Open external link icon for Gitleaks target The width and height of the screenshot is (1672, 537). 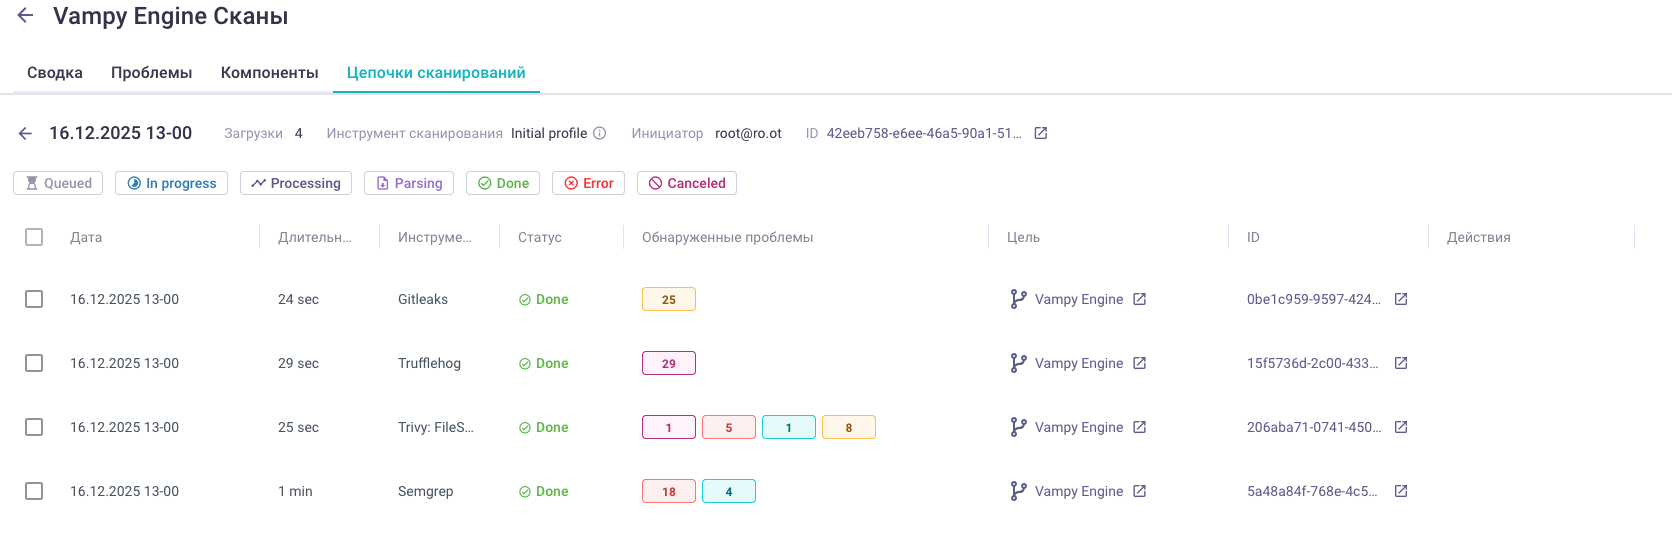[x=1139, y=299]
